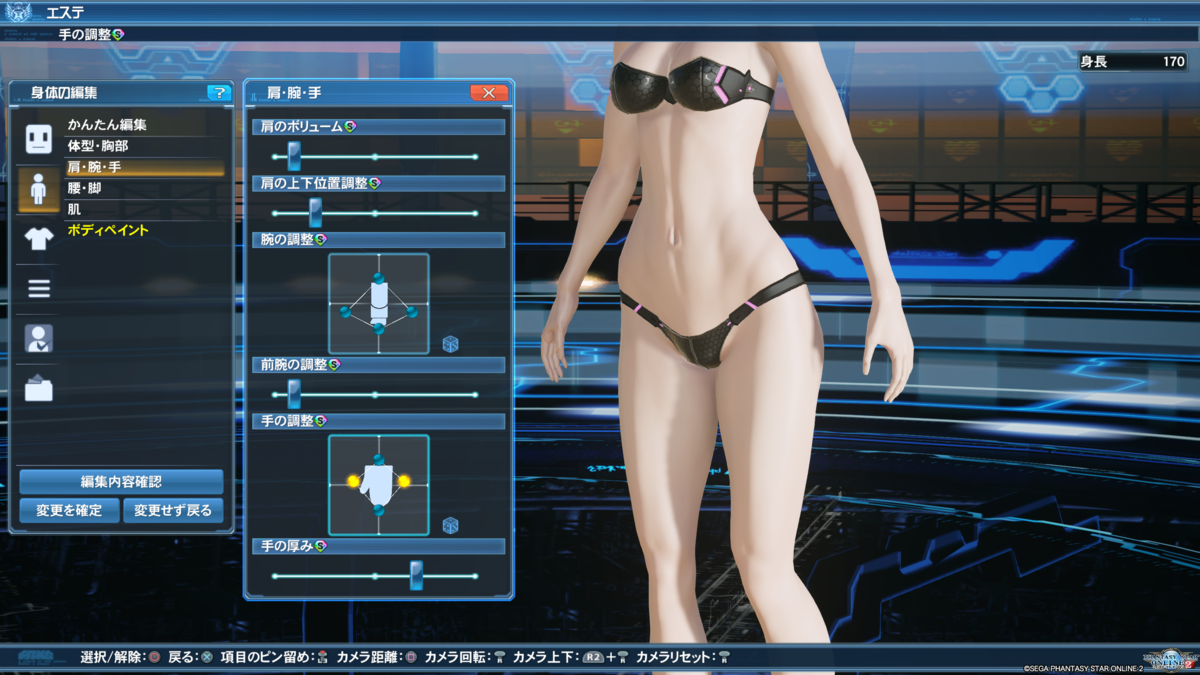Select 腰・脚 menu entry

click(x=84, y=188)
